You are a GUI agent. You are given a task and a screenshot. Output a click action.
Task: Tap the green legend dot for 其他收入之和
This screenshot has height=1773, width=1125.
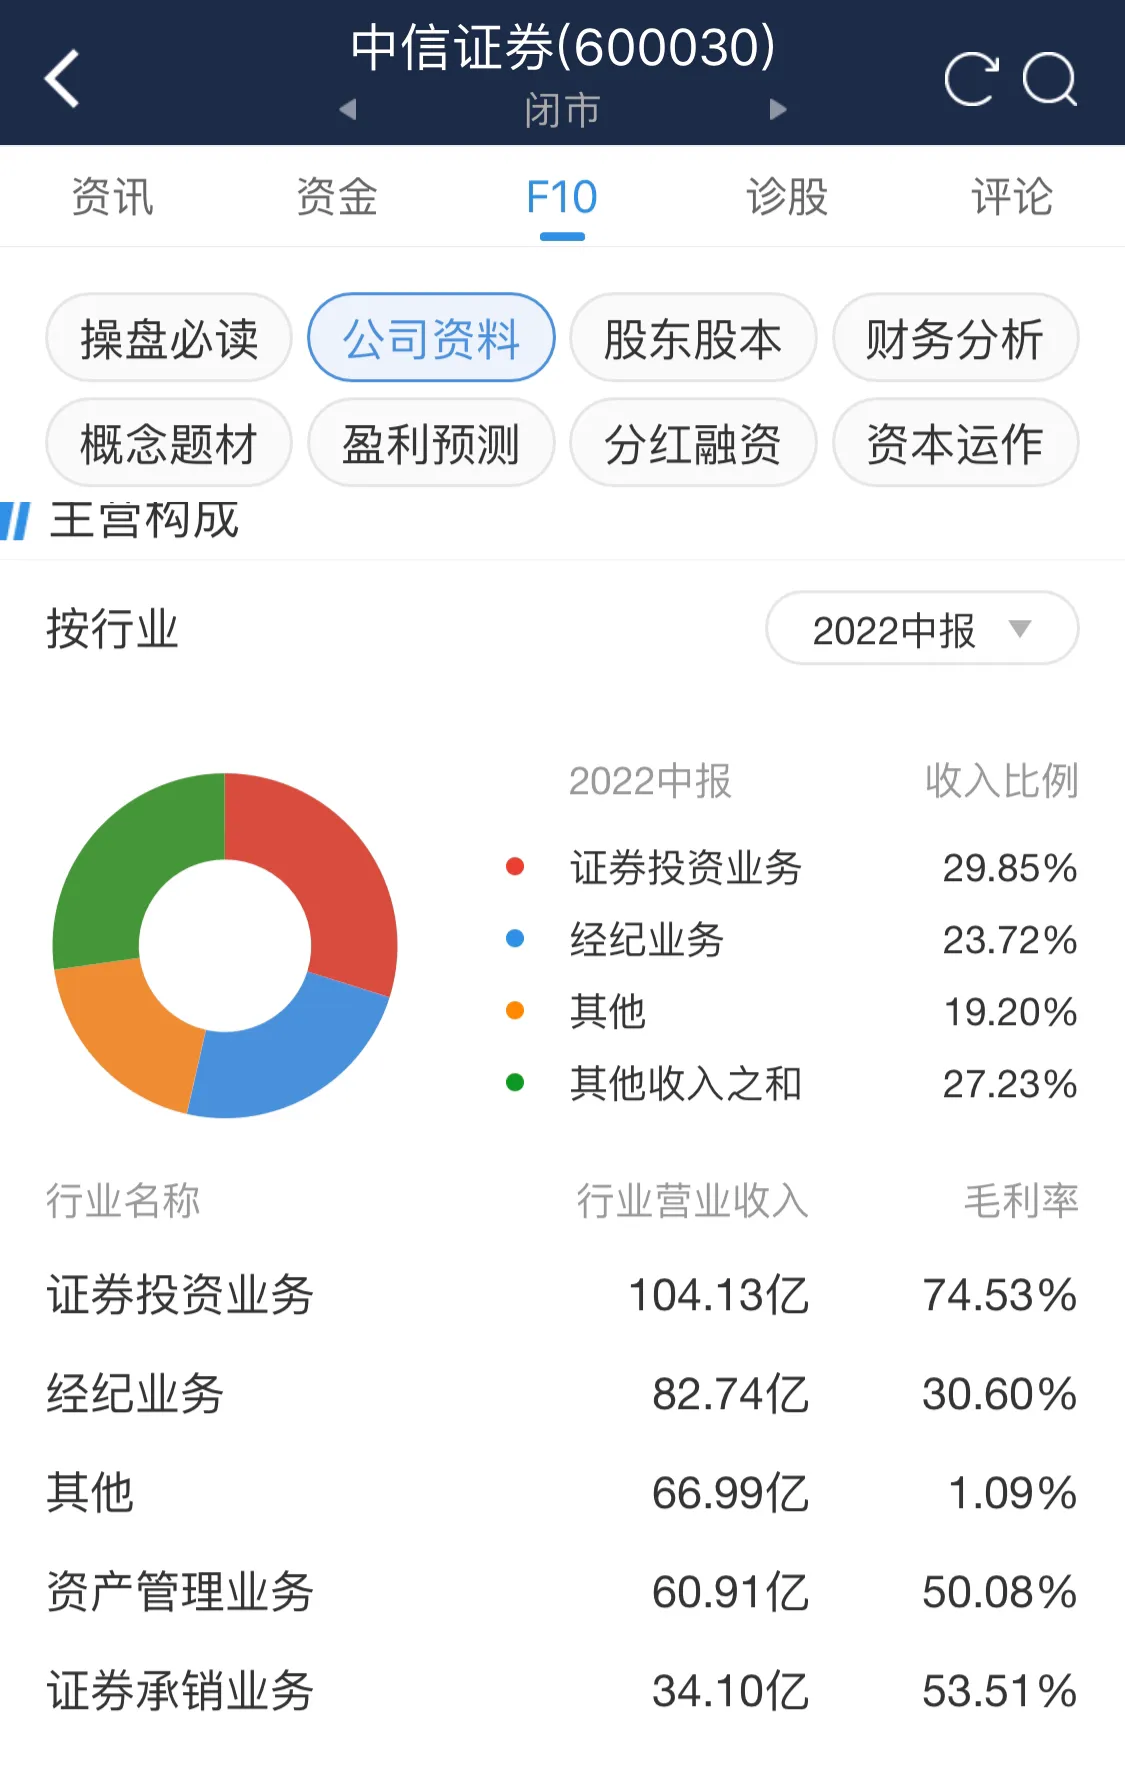point(515,1083)
